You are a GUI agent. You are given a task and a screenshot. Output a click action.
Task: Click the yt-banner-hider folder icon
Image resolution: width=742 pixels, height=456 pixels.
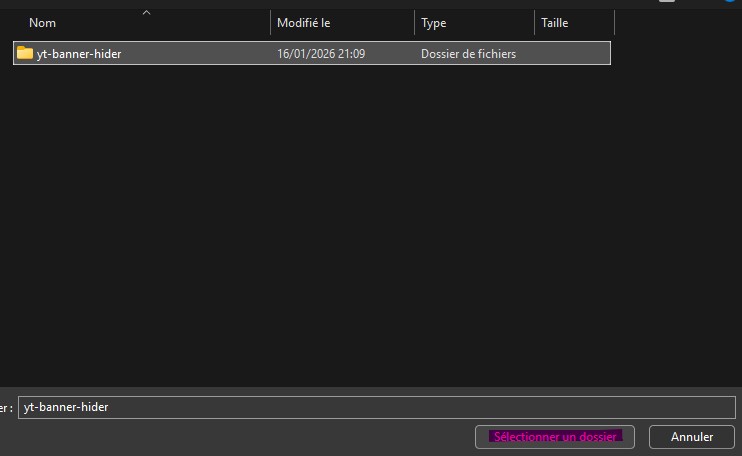[25, 53]
